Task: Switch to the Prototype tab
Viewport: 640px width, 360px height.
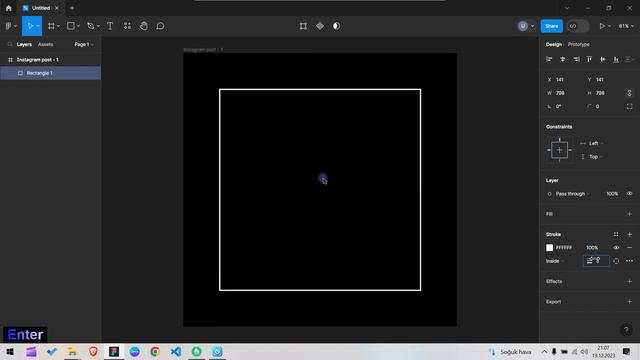Action: tap(579, 44)
